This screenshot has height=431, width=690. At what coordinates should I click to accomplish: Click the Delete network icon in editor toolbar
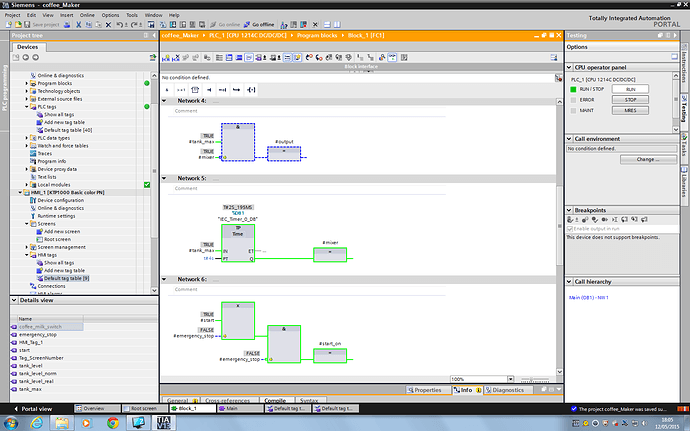[x=176, y=58]
